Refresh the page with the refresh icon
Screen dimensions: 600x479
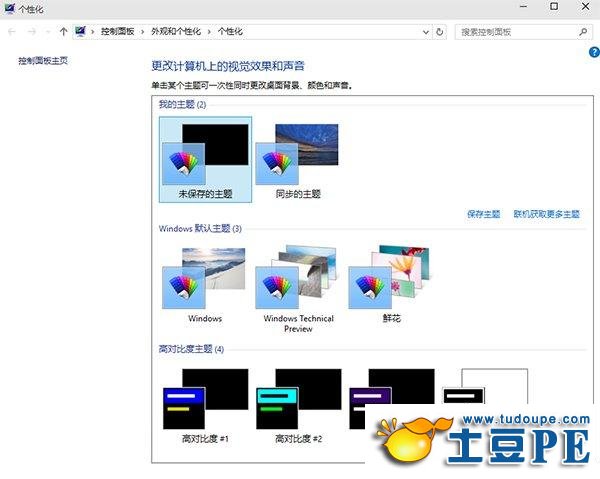pos(440,32)
